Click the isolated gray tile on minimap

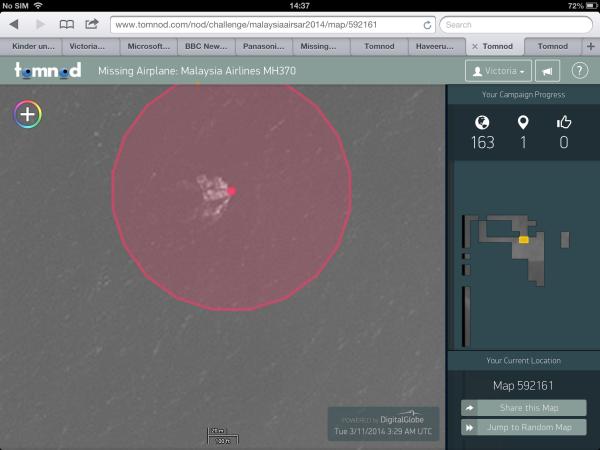(565, 240)
